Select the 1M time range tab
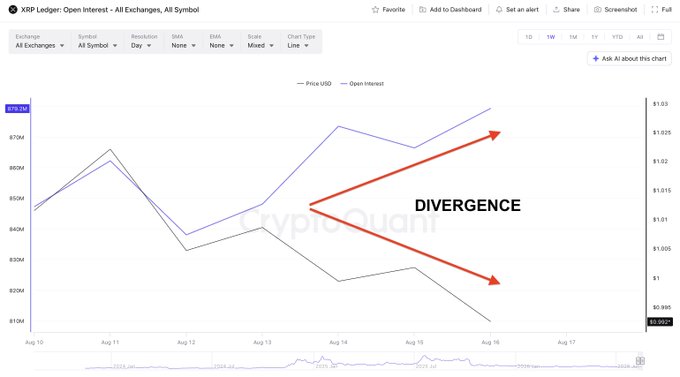The image size is (680, 377). pyautogui.click(x=573, y=37)
